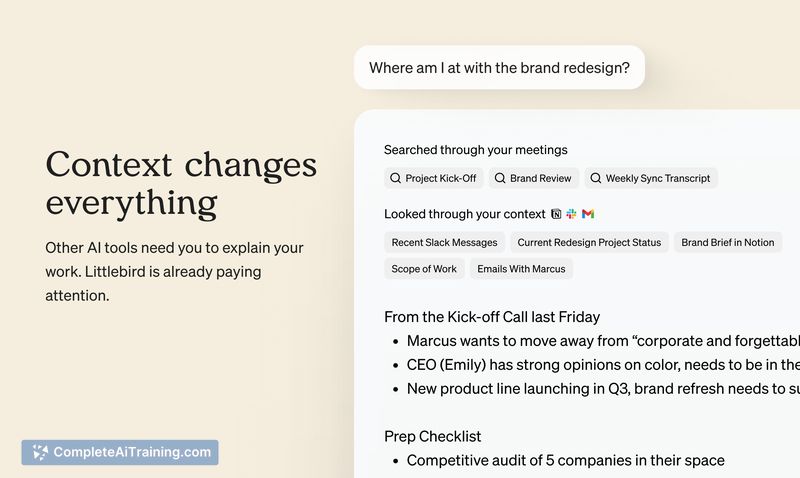Click the search icon on Project Kick-Off chip
The image size is (800, 478).
point(395,178)
